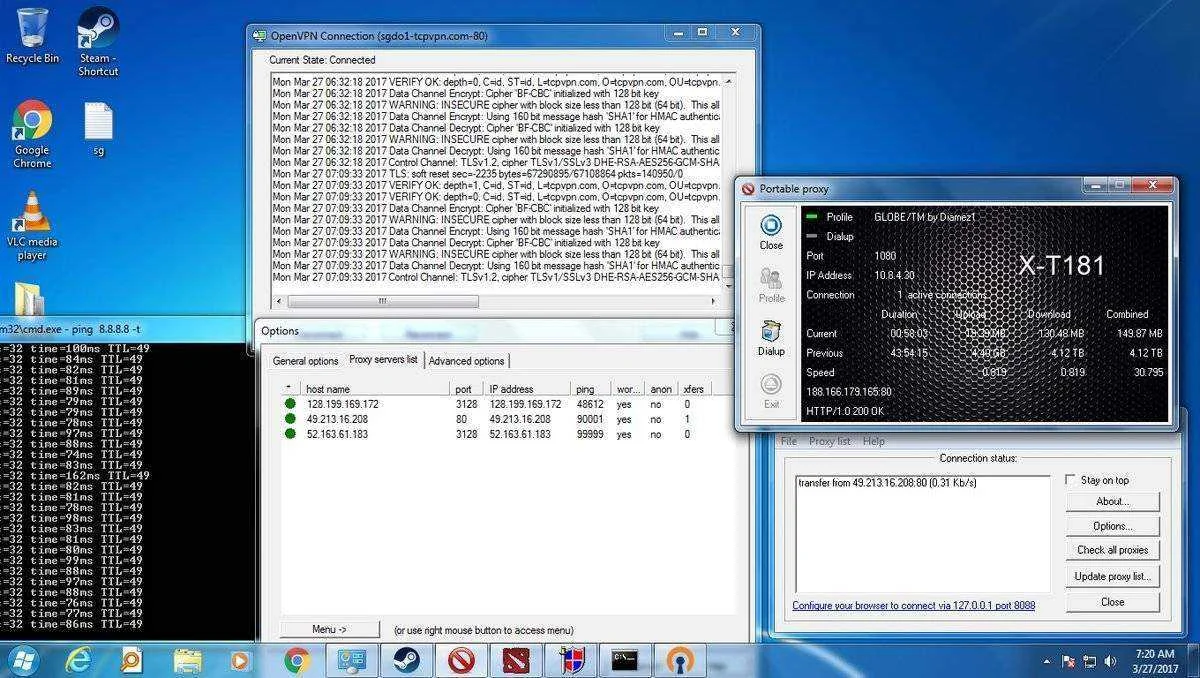Open the Advanced options tab
The width and height of the screenshot is (1200, 678).
click(x=466, y=361)
